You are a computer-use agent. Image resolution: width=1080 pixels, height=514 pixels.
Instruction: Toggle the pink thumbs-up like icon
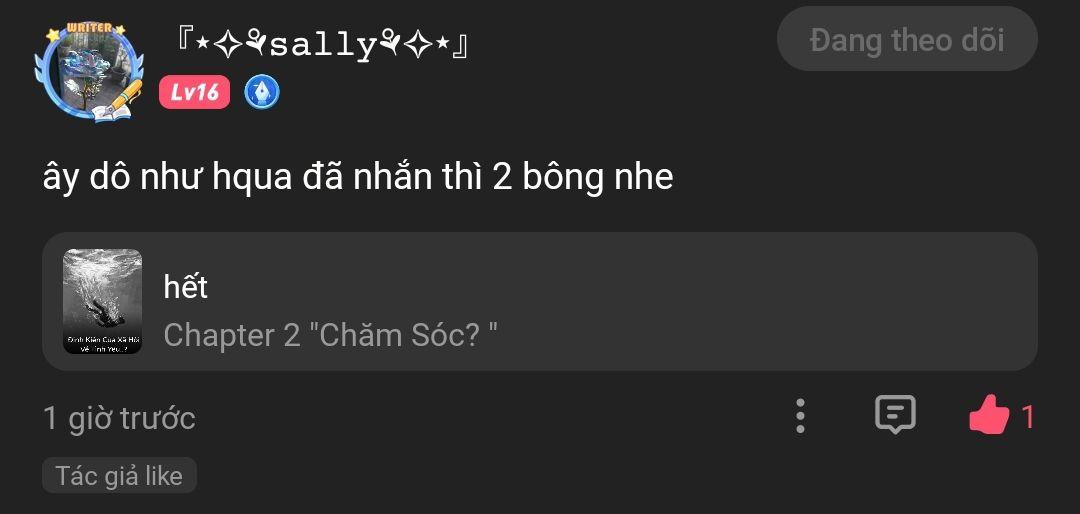click(x=988, y=415)
